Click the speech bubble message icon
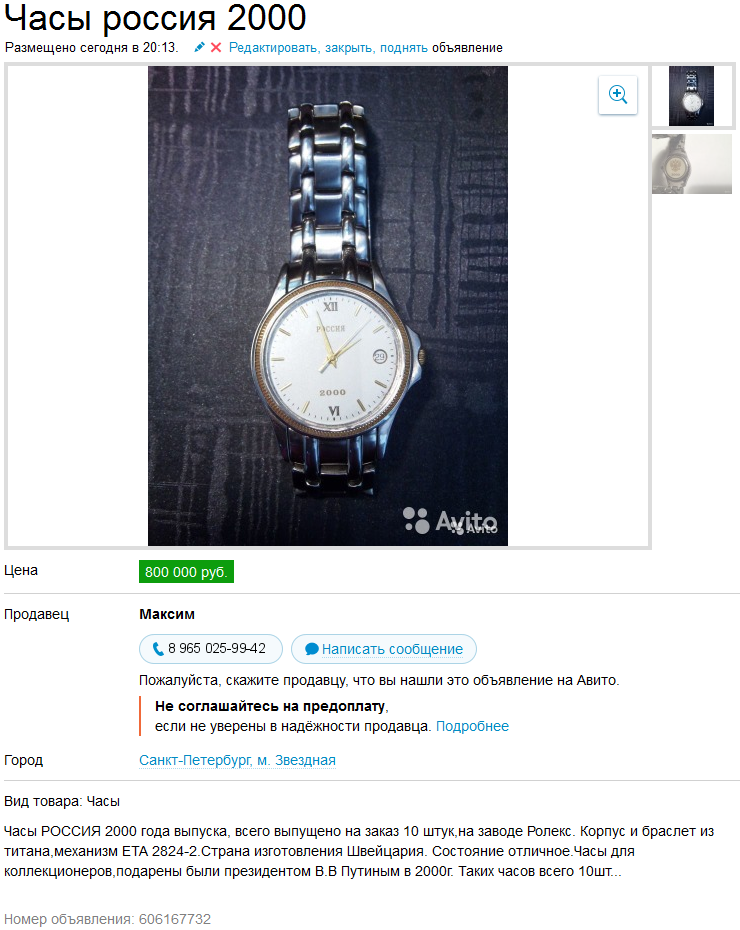 (312, 649)
